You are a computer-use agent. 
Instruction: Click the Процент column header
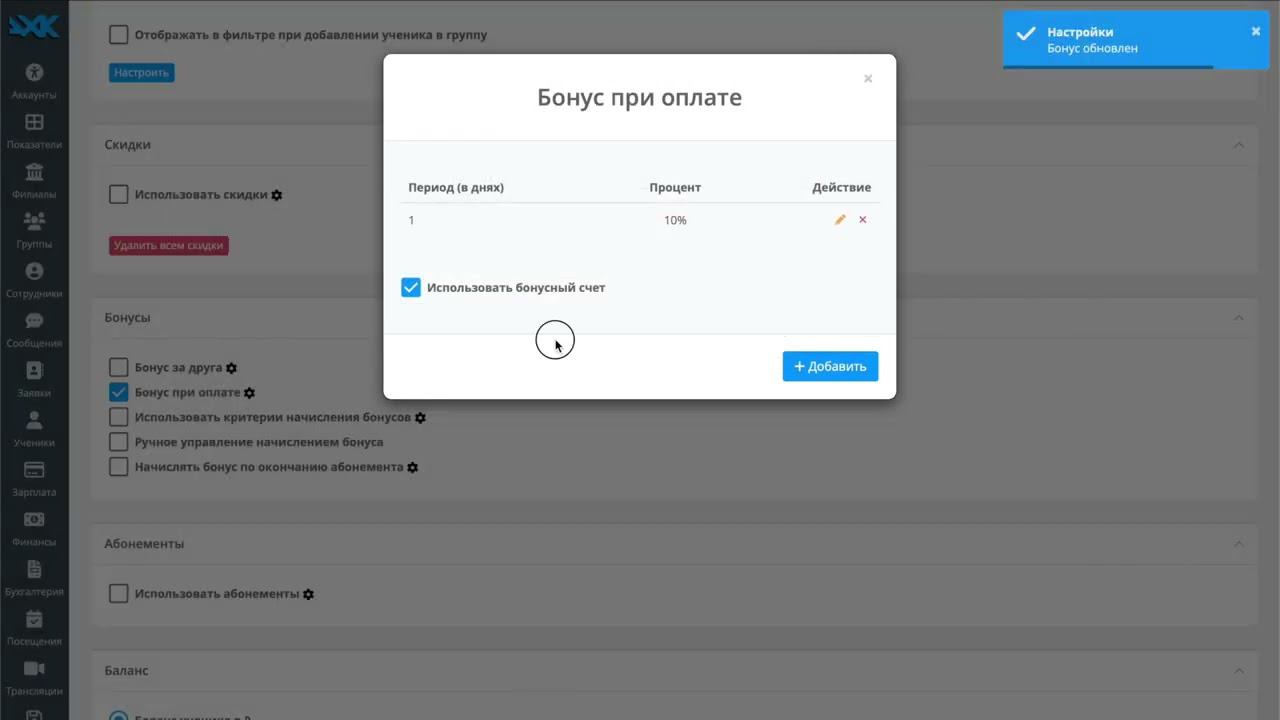click(675, 187)
